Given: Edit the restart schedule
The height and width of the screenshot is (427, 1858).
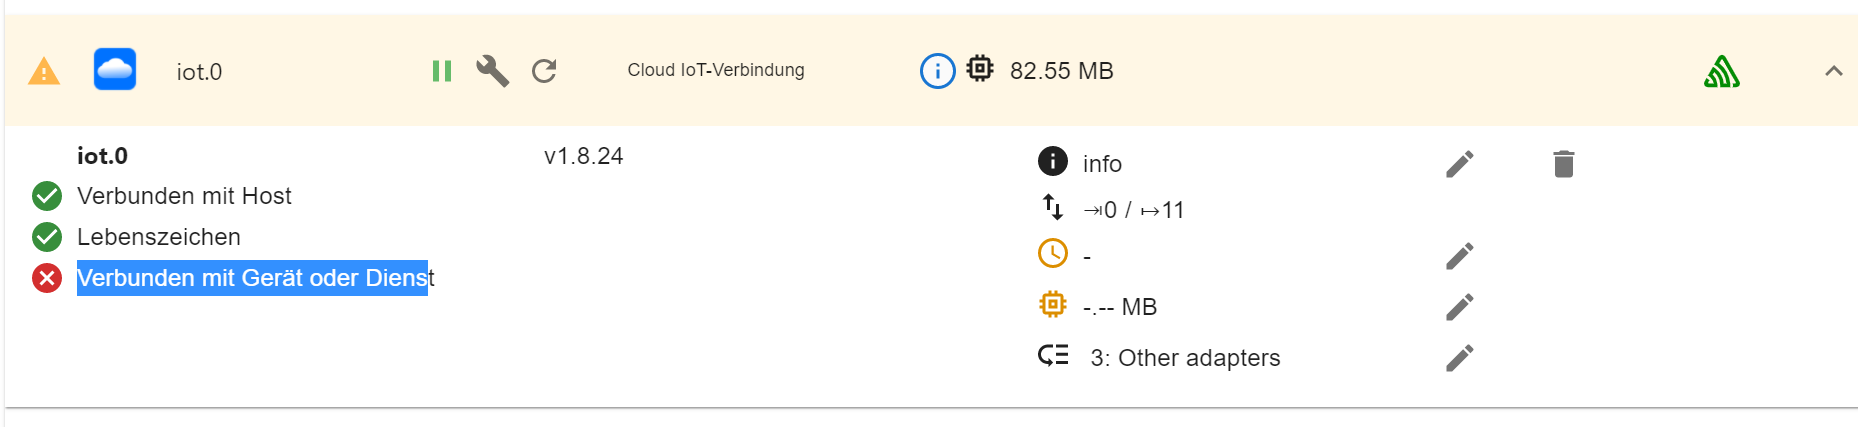Looking at the screenshot, I should (1459, 256).
